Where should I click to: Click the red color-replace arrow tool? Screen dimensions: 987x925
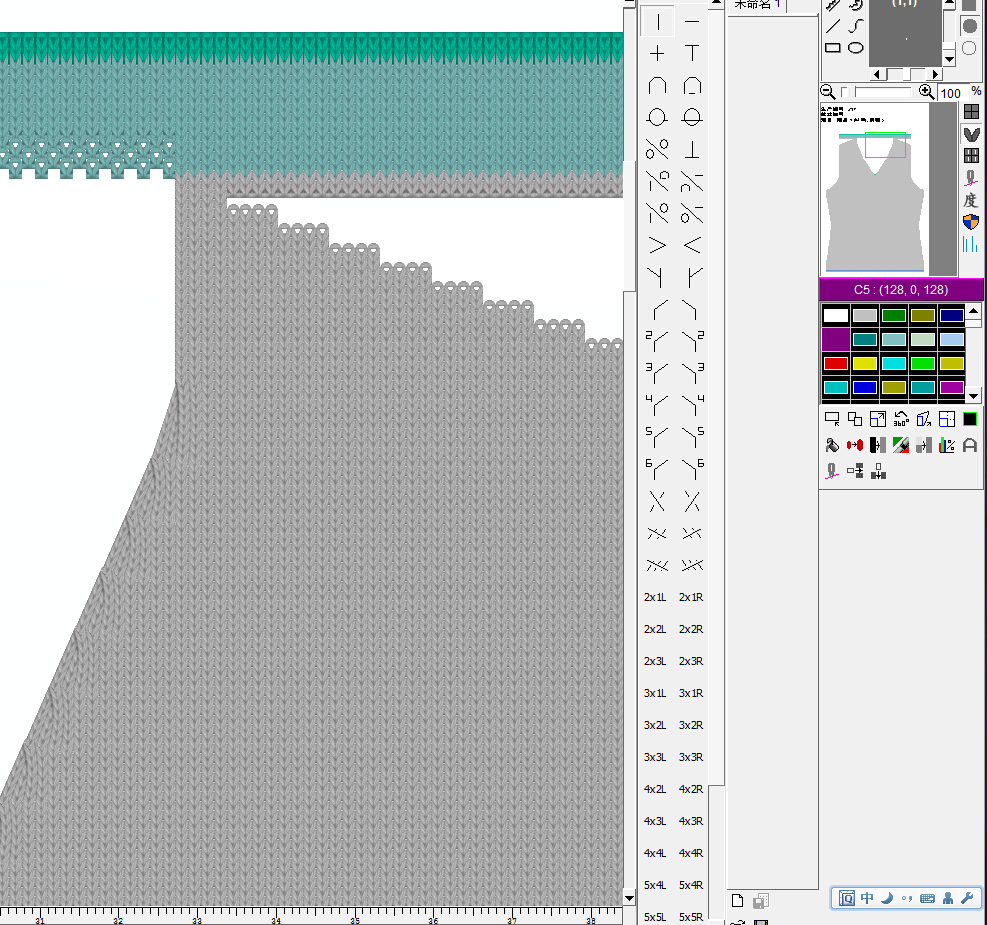tap(855, 446)
